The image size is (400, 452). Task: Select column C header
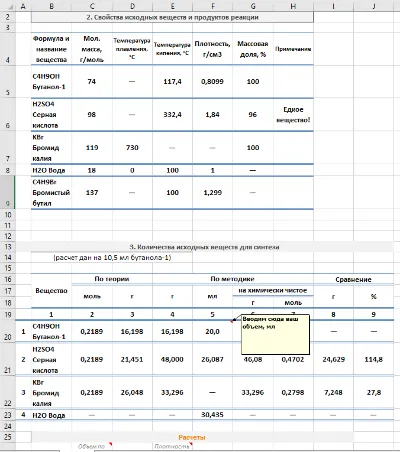[x=92, y=6]
